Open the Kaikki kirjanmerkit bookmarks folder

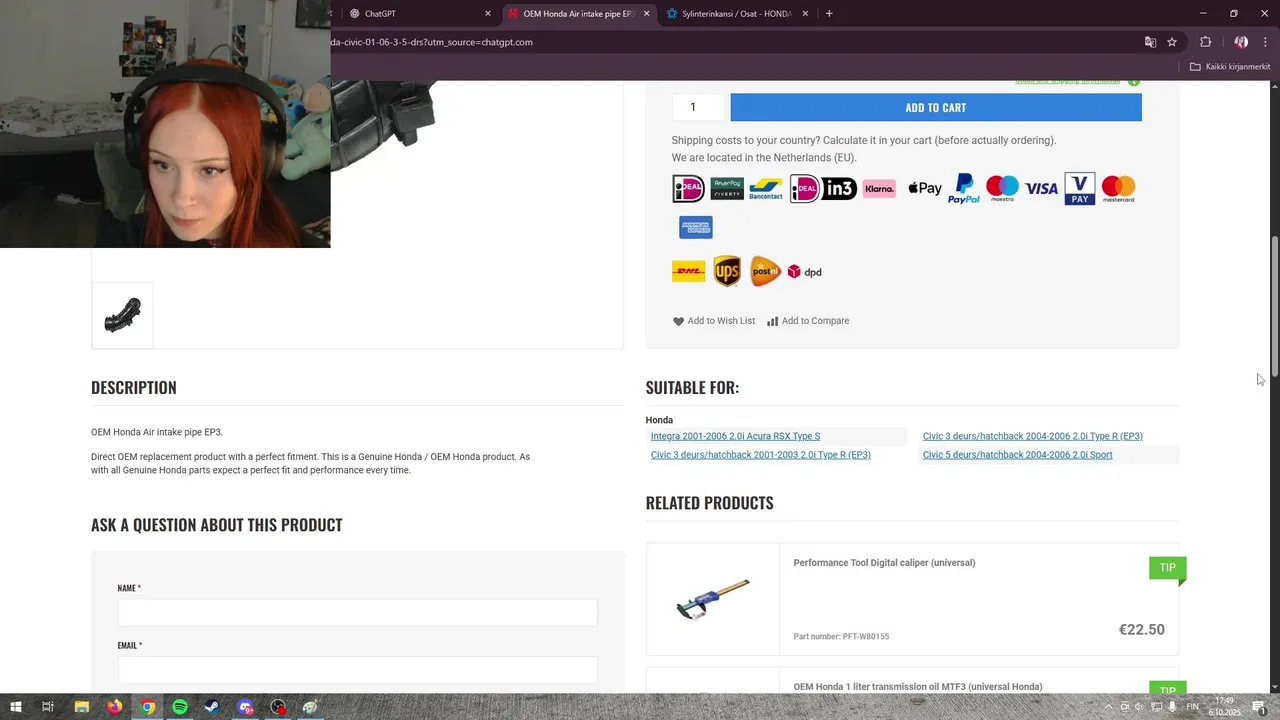click(1230, 67)
